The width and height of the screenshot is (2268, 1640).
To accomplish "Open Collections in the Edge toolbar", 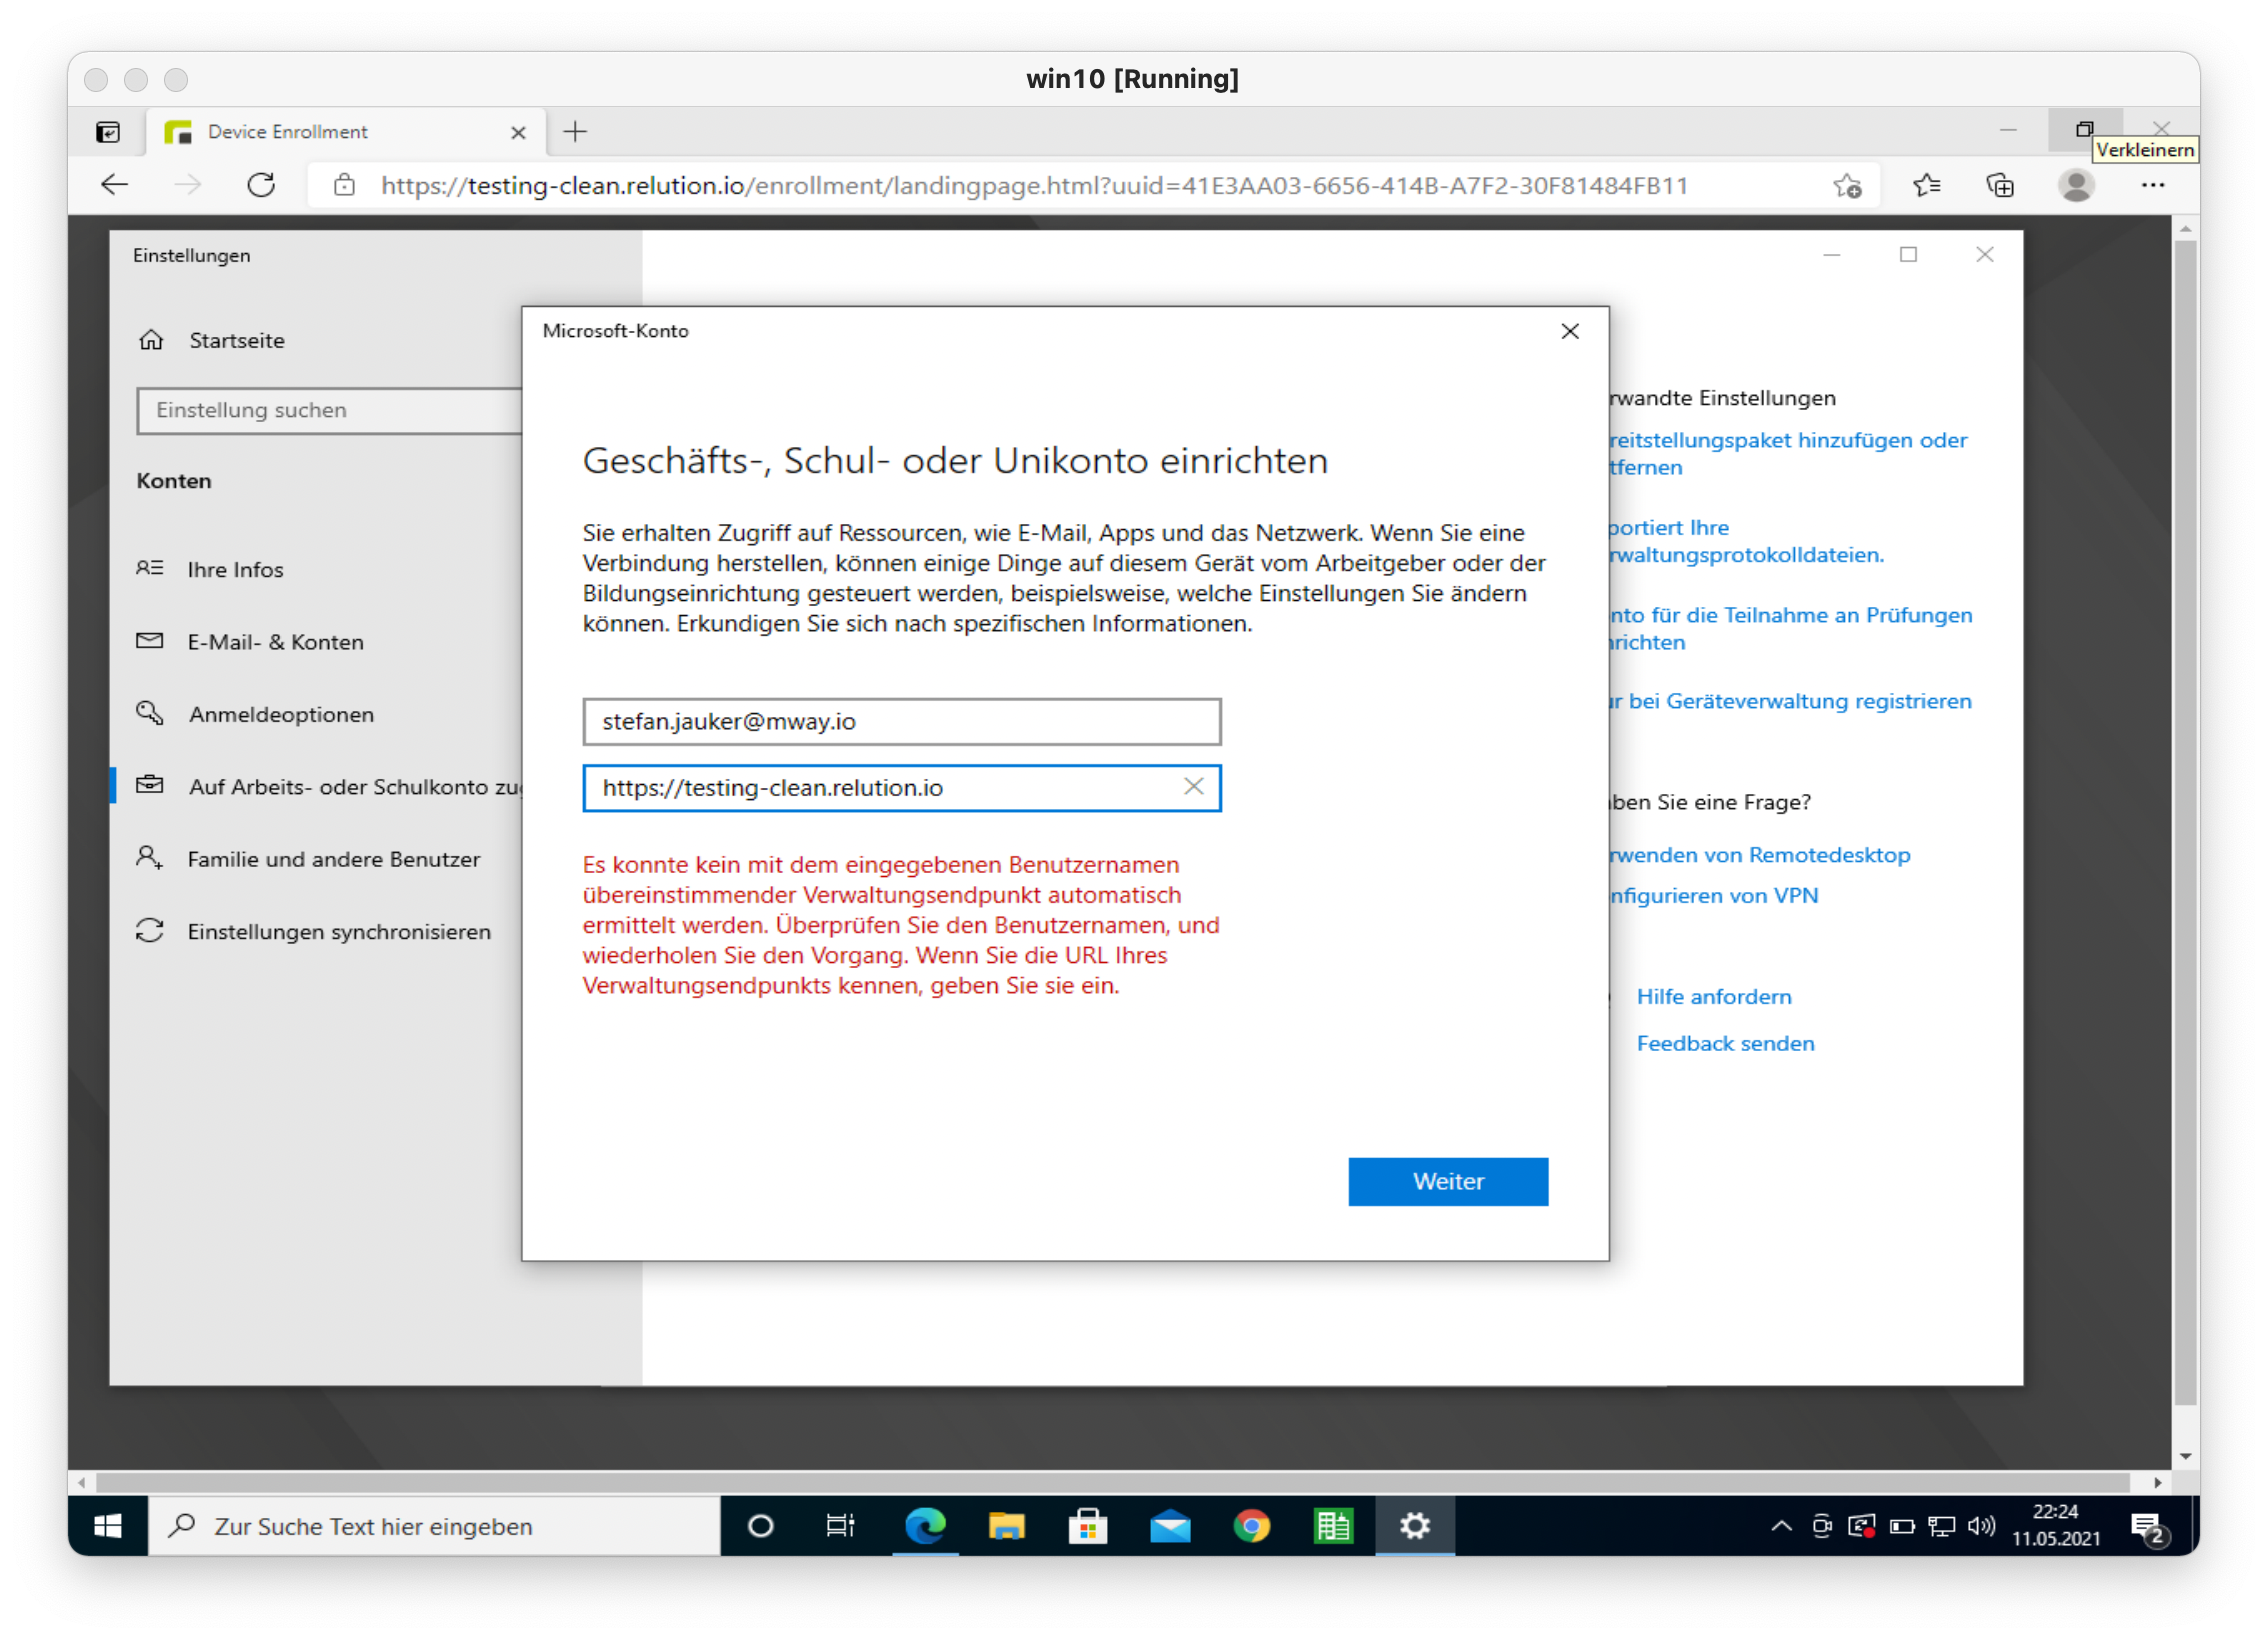I will (x=1999, y=185).
